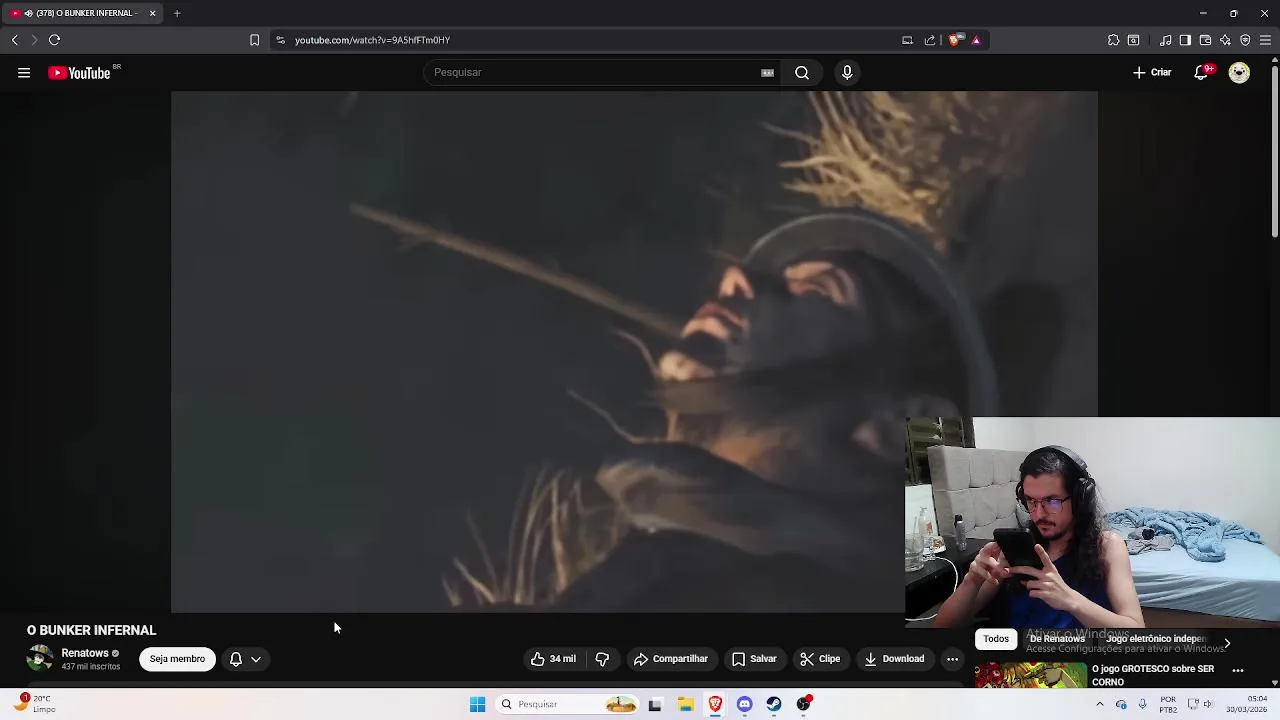Close the O BUNKER INFERNAL tab
This screenshot has width=1280, height=720.
click(152, 13)
